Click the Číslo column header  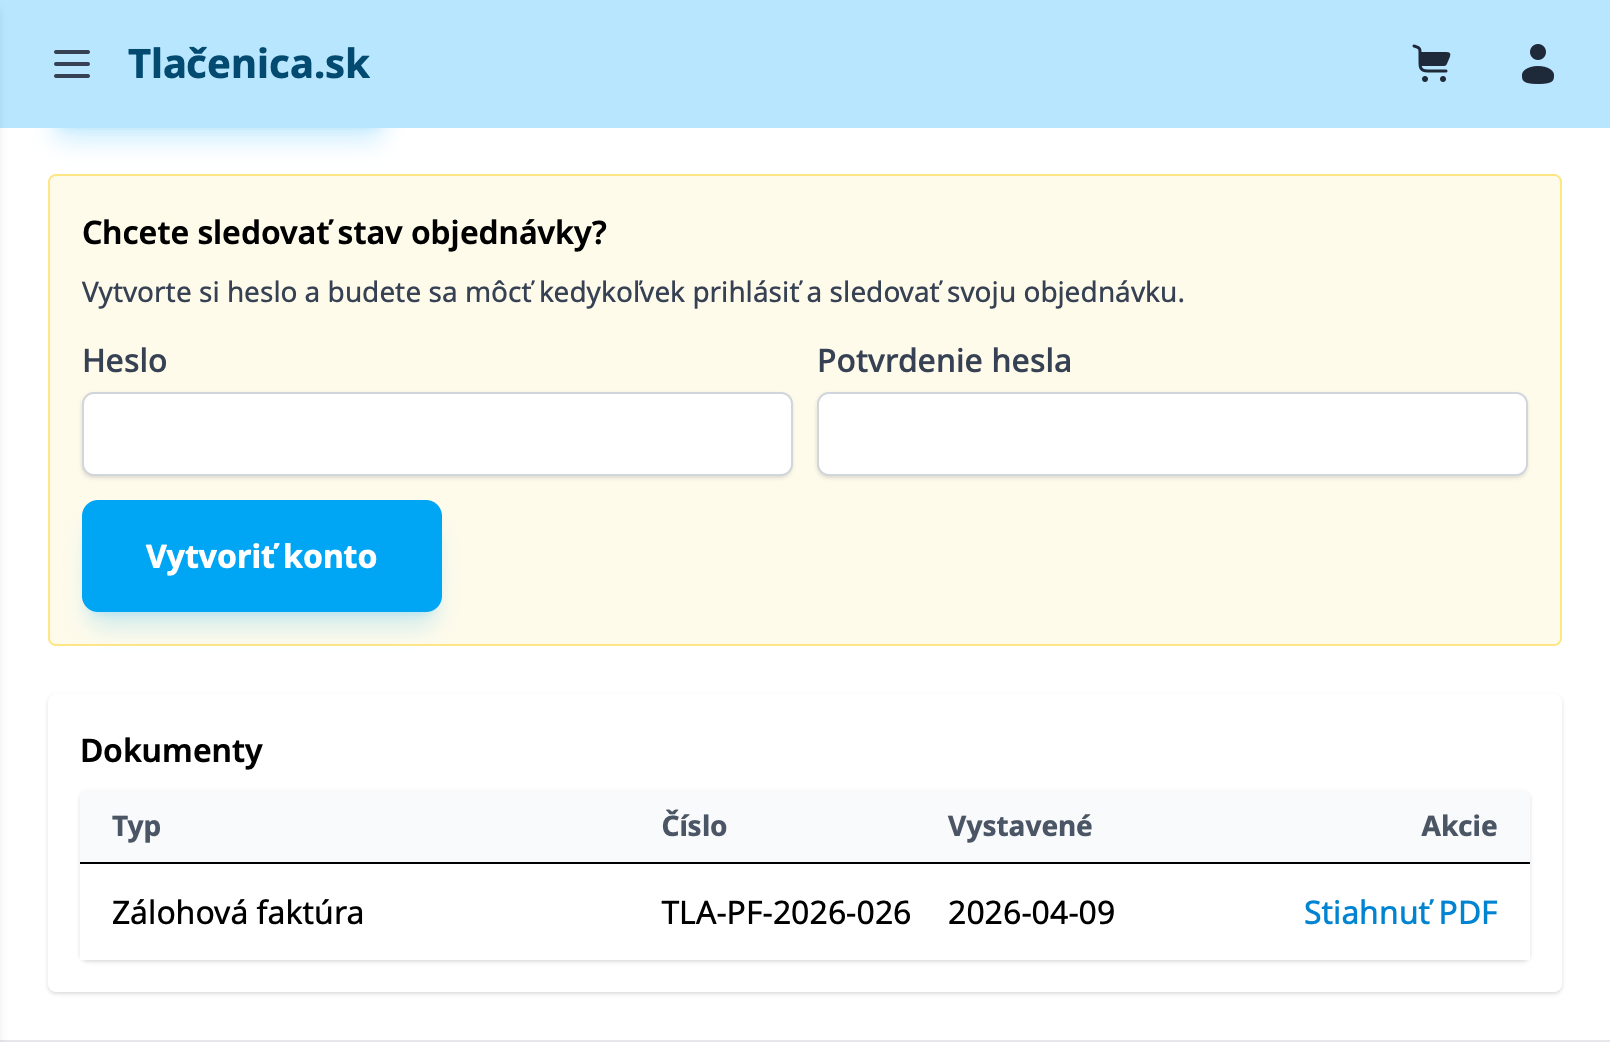[x=694, y=826]
